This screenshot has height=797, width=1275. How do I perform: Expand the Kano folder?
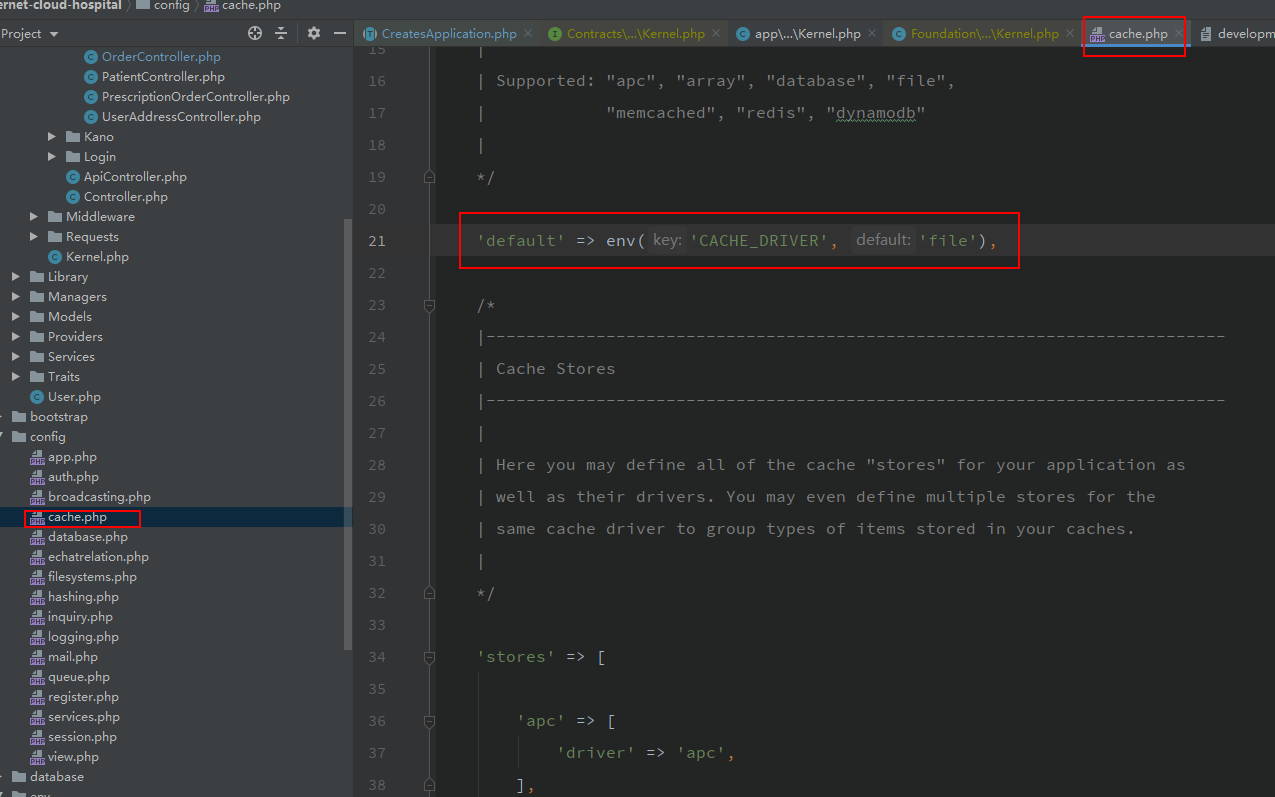(x=52, y=137)
